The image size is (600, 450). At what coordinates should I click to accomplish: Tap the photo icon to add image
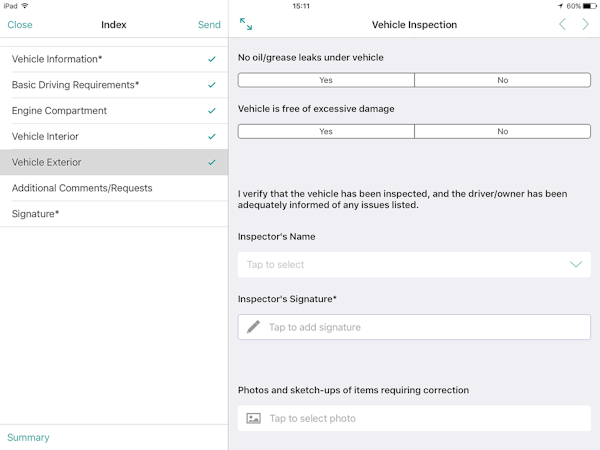254,418
